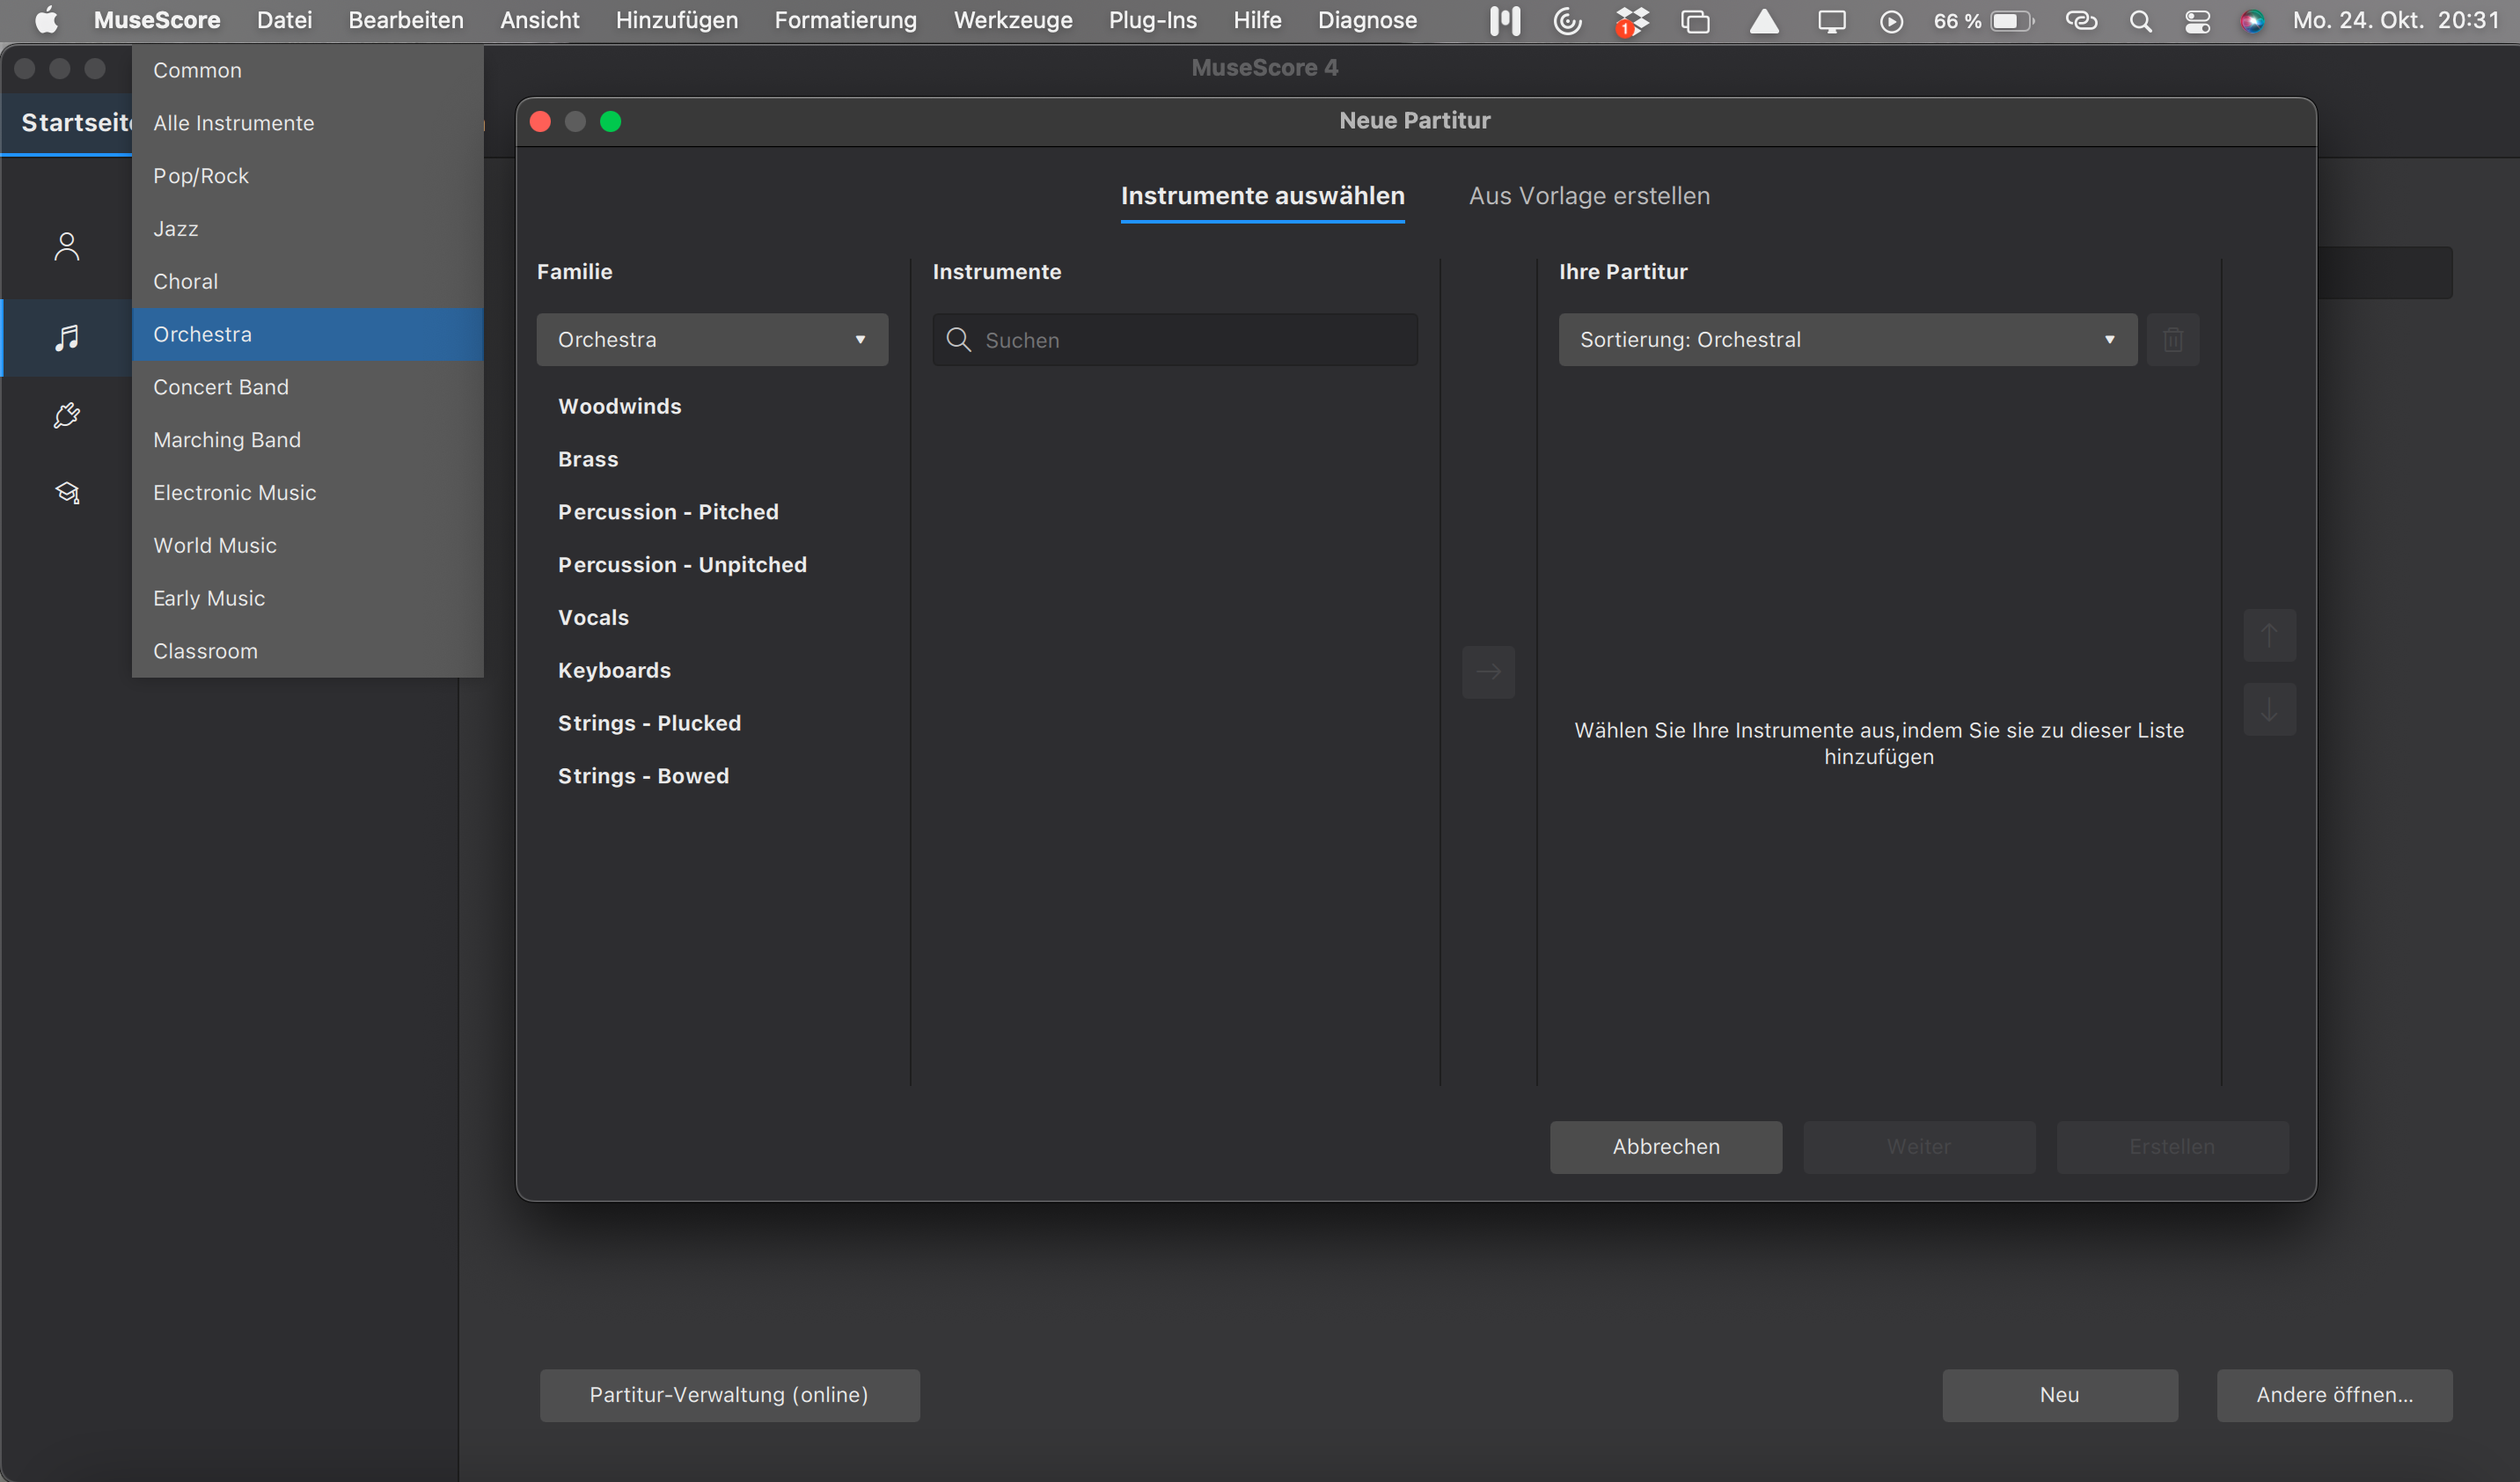The image size is (2520, 1482).
Task: Open the Learn graduation cap sidebar icon
Action: coord(67,492)
